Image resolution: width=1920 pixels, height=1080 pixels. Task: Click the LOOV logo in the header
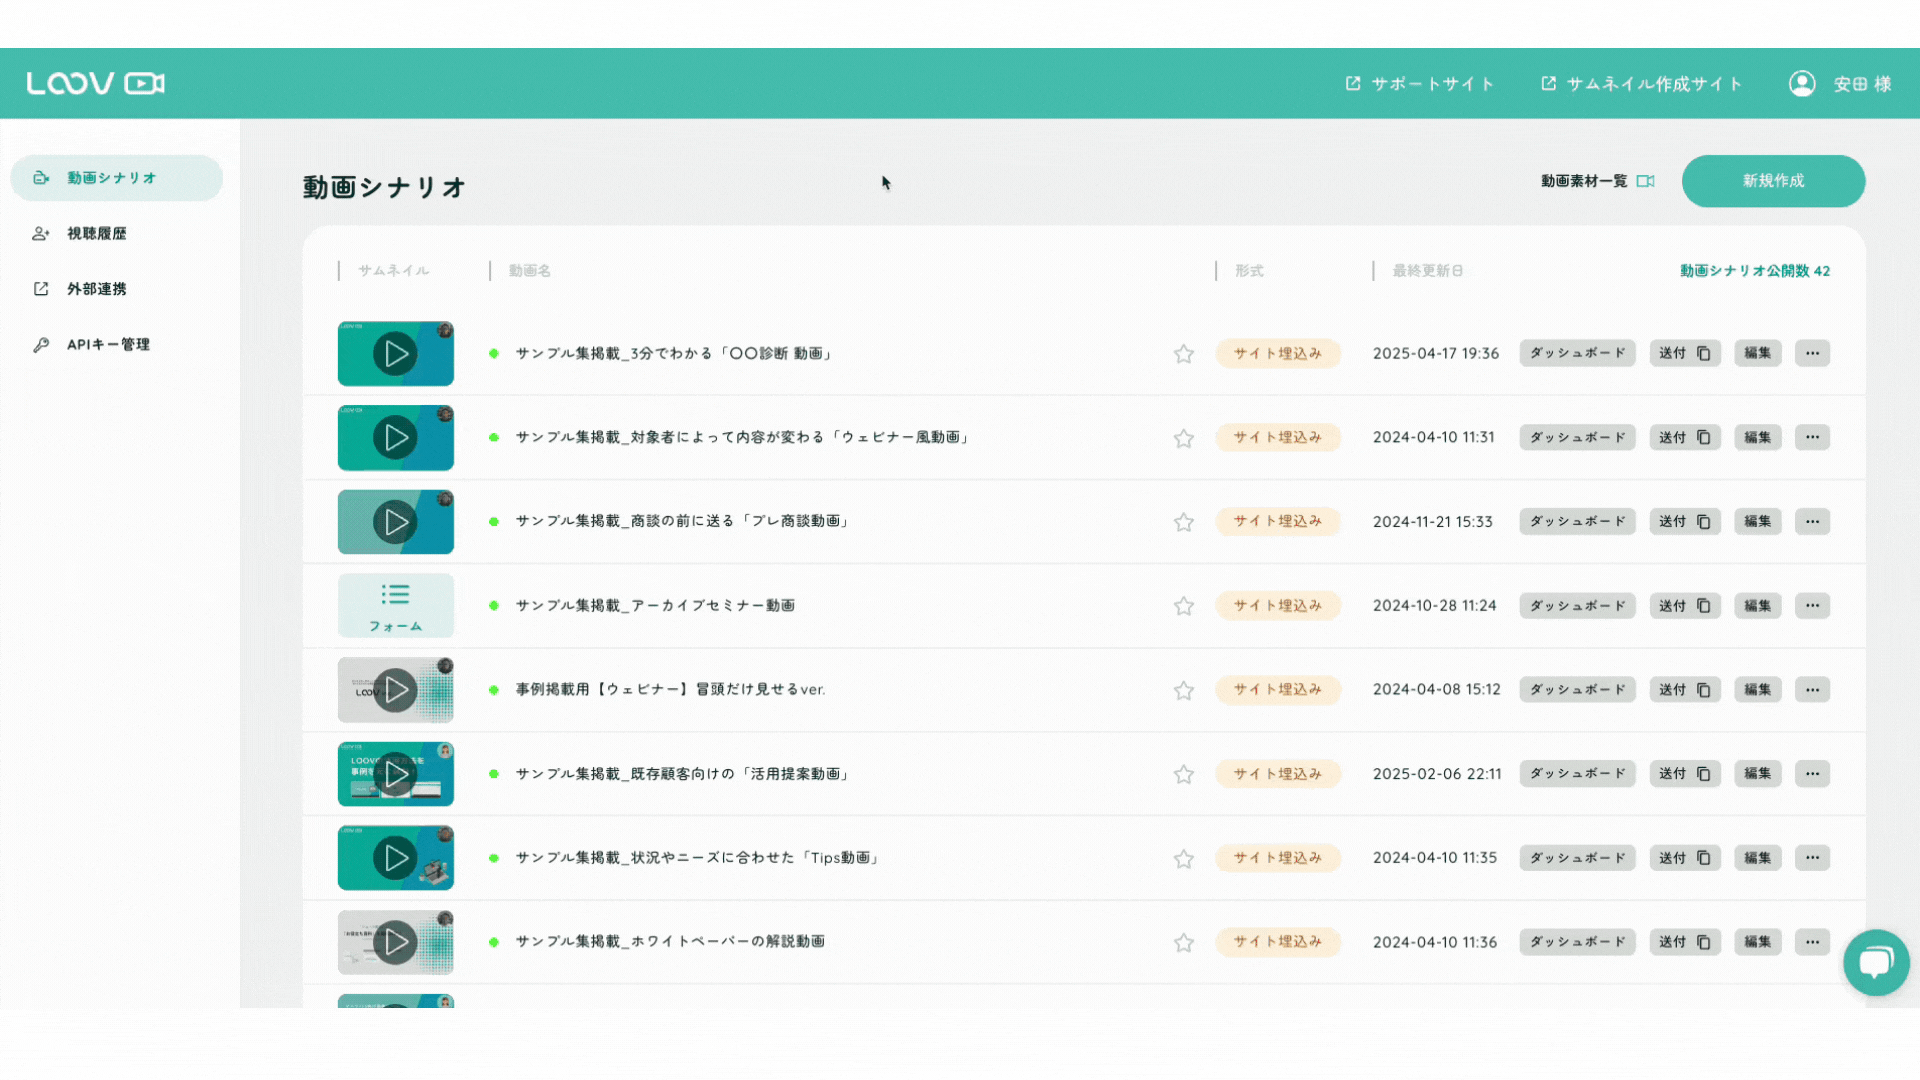click(x=95, y=83)
